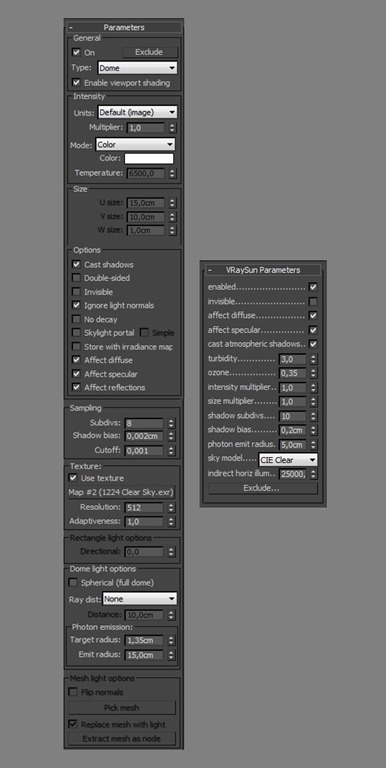Adjust the Target radius spinner arrows
Viewport: 386px width, 768px height.
(171, 640)
